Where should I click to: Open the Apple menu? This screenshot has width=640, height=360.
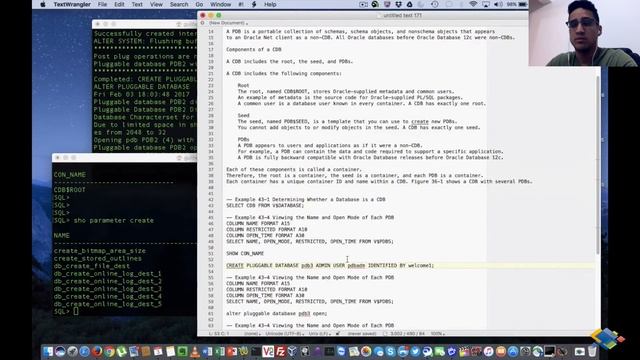[42, 4]
